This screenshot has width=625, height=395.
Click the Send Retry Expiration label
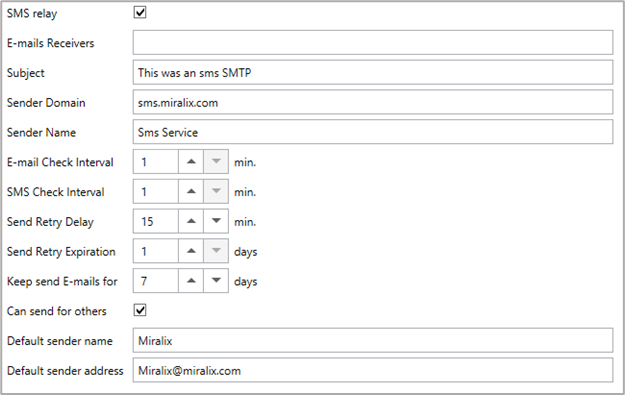click(x=61, y=252)
